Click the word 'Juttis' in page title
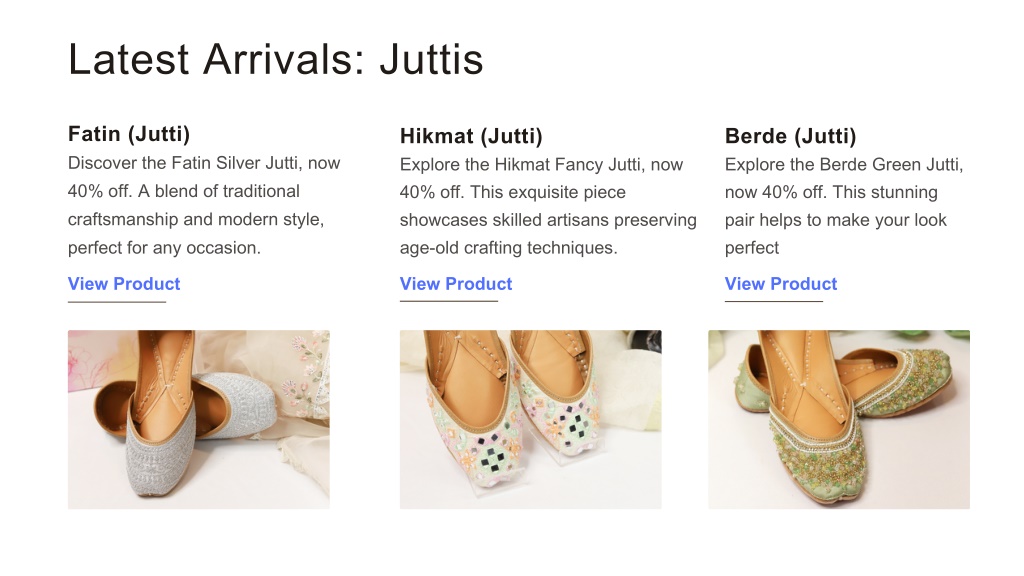Screen dimensions: 1024x576 point(431,59)
